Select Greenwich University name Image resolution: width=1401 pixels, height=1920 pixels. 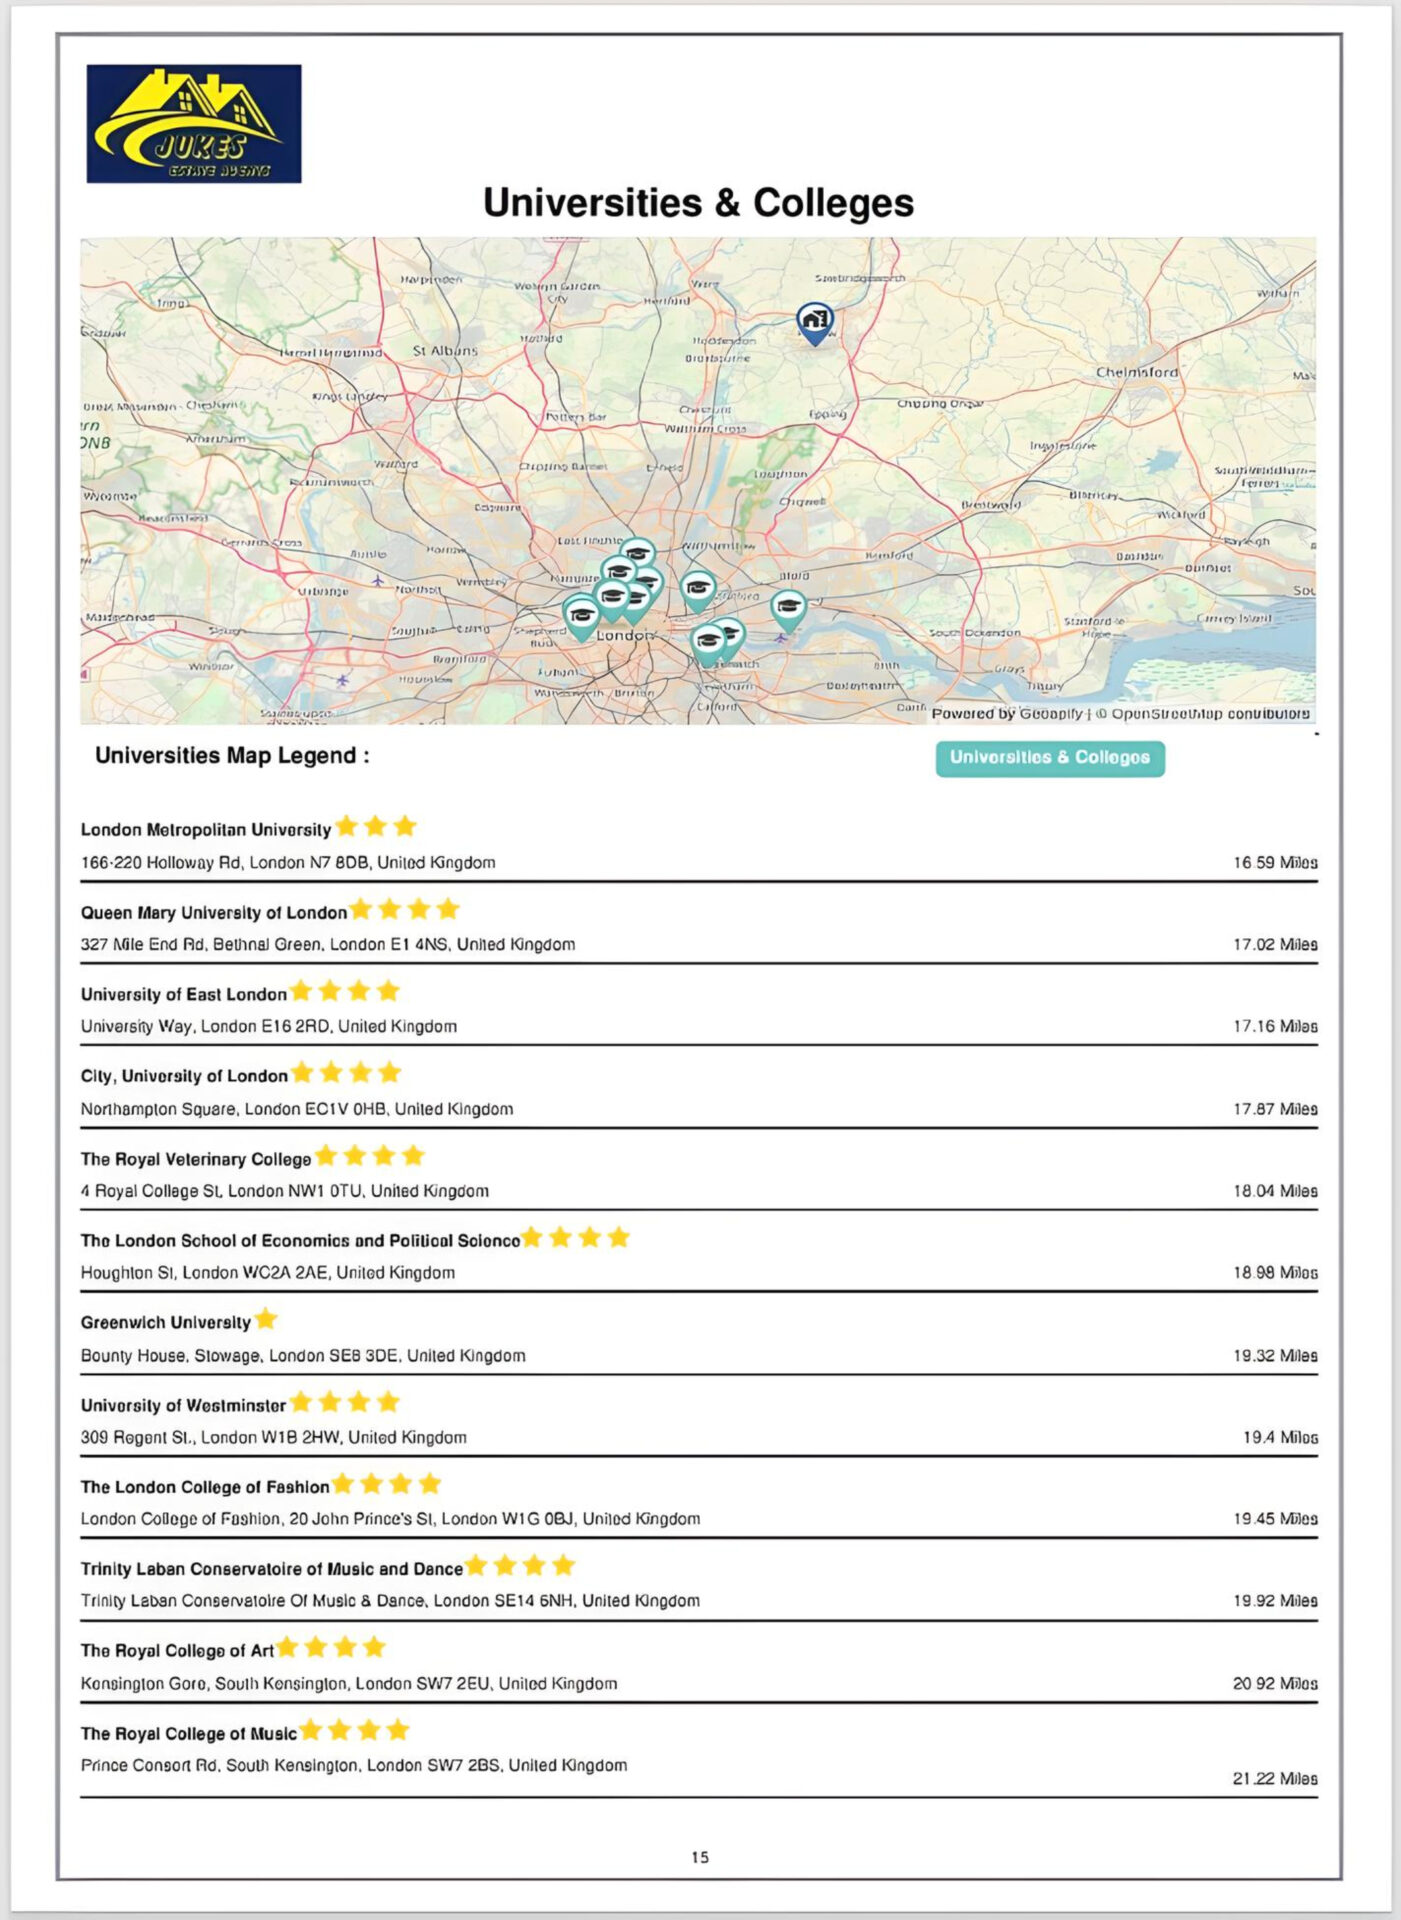tap(166, 1323)
